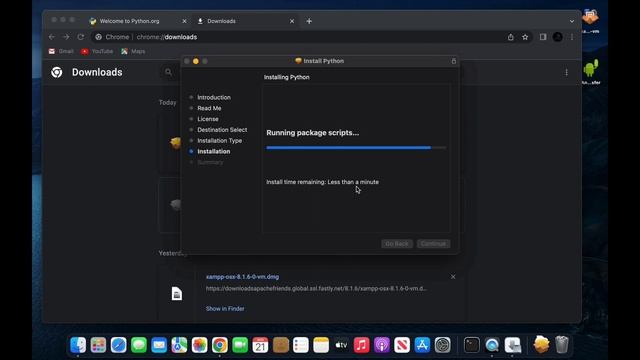Launch Safari from the dock
Image resolution: width=640 pixels, height=360 pixels.
(118, 345)
